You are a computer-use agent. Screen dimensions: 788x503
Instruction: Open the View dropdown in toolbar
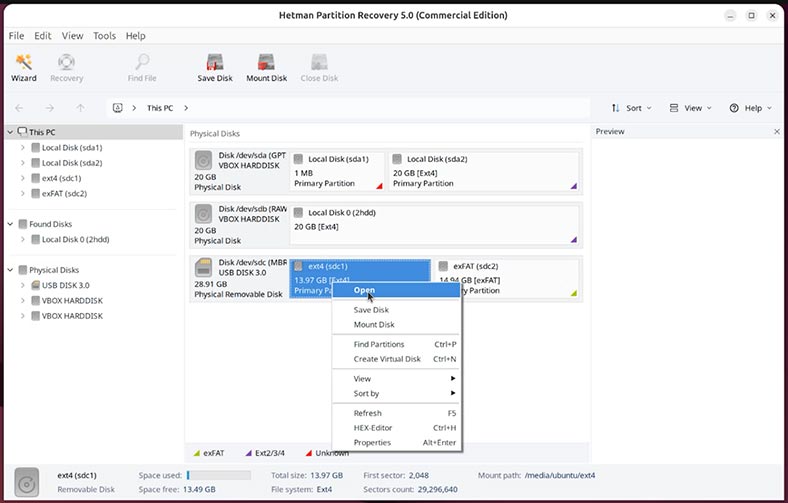click(691, 108)
